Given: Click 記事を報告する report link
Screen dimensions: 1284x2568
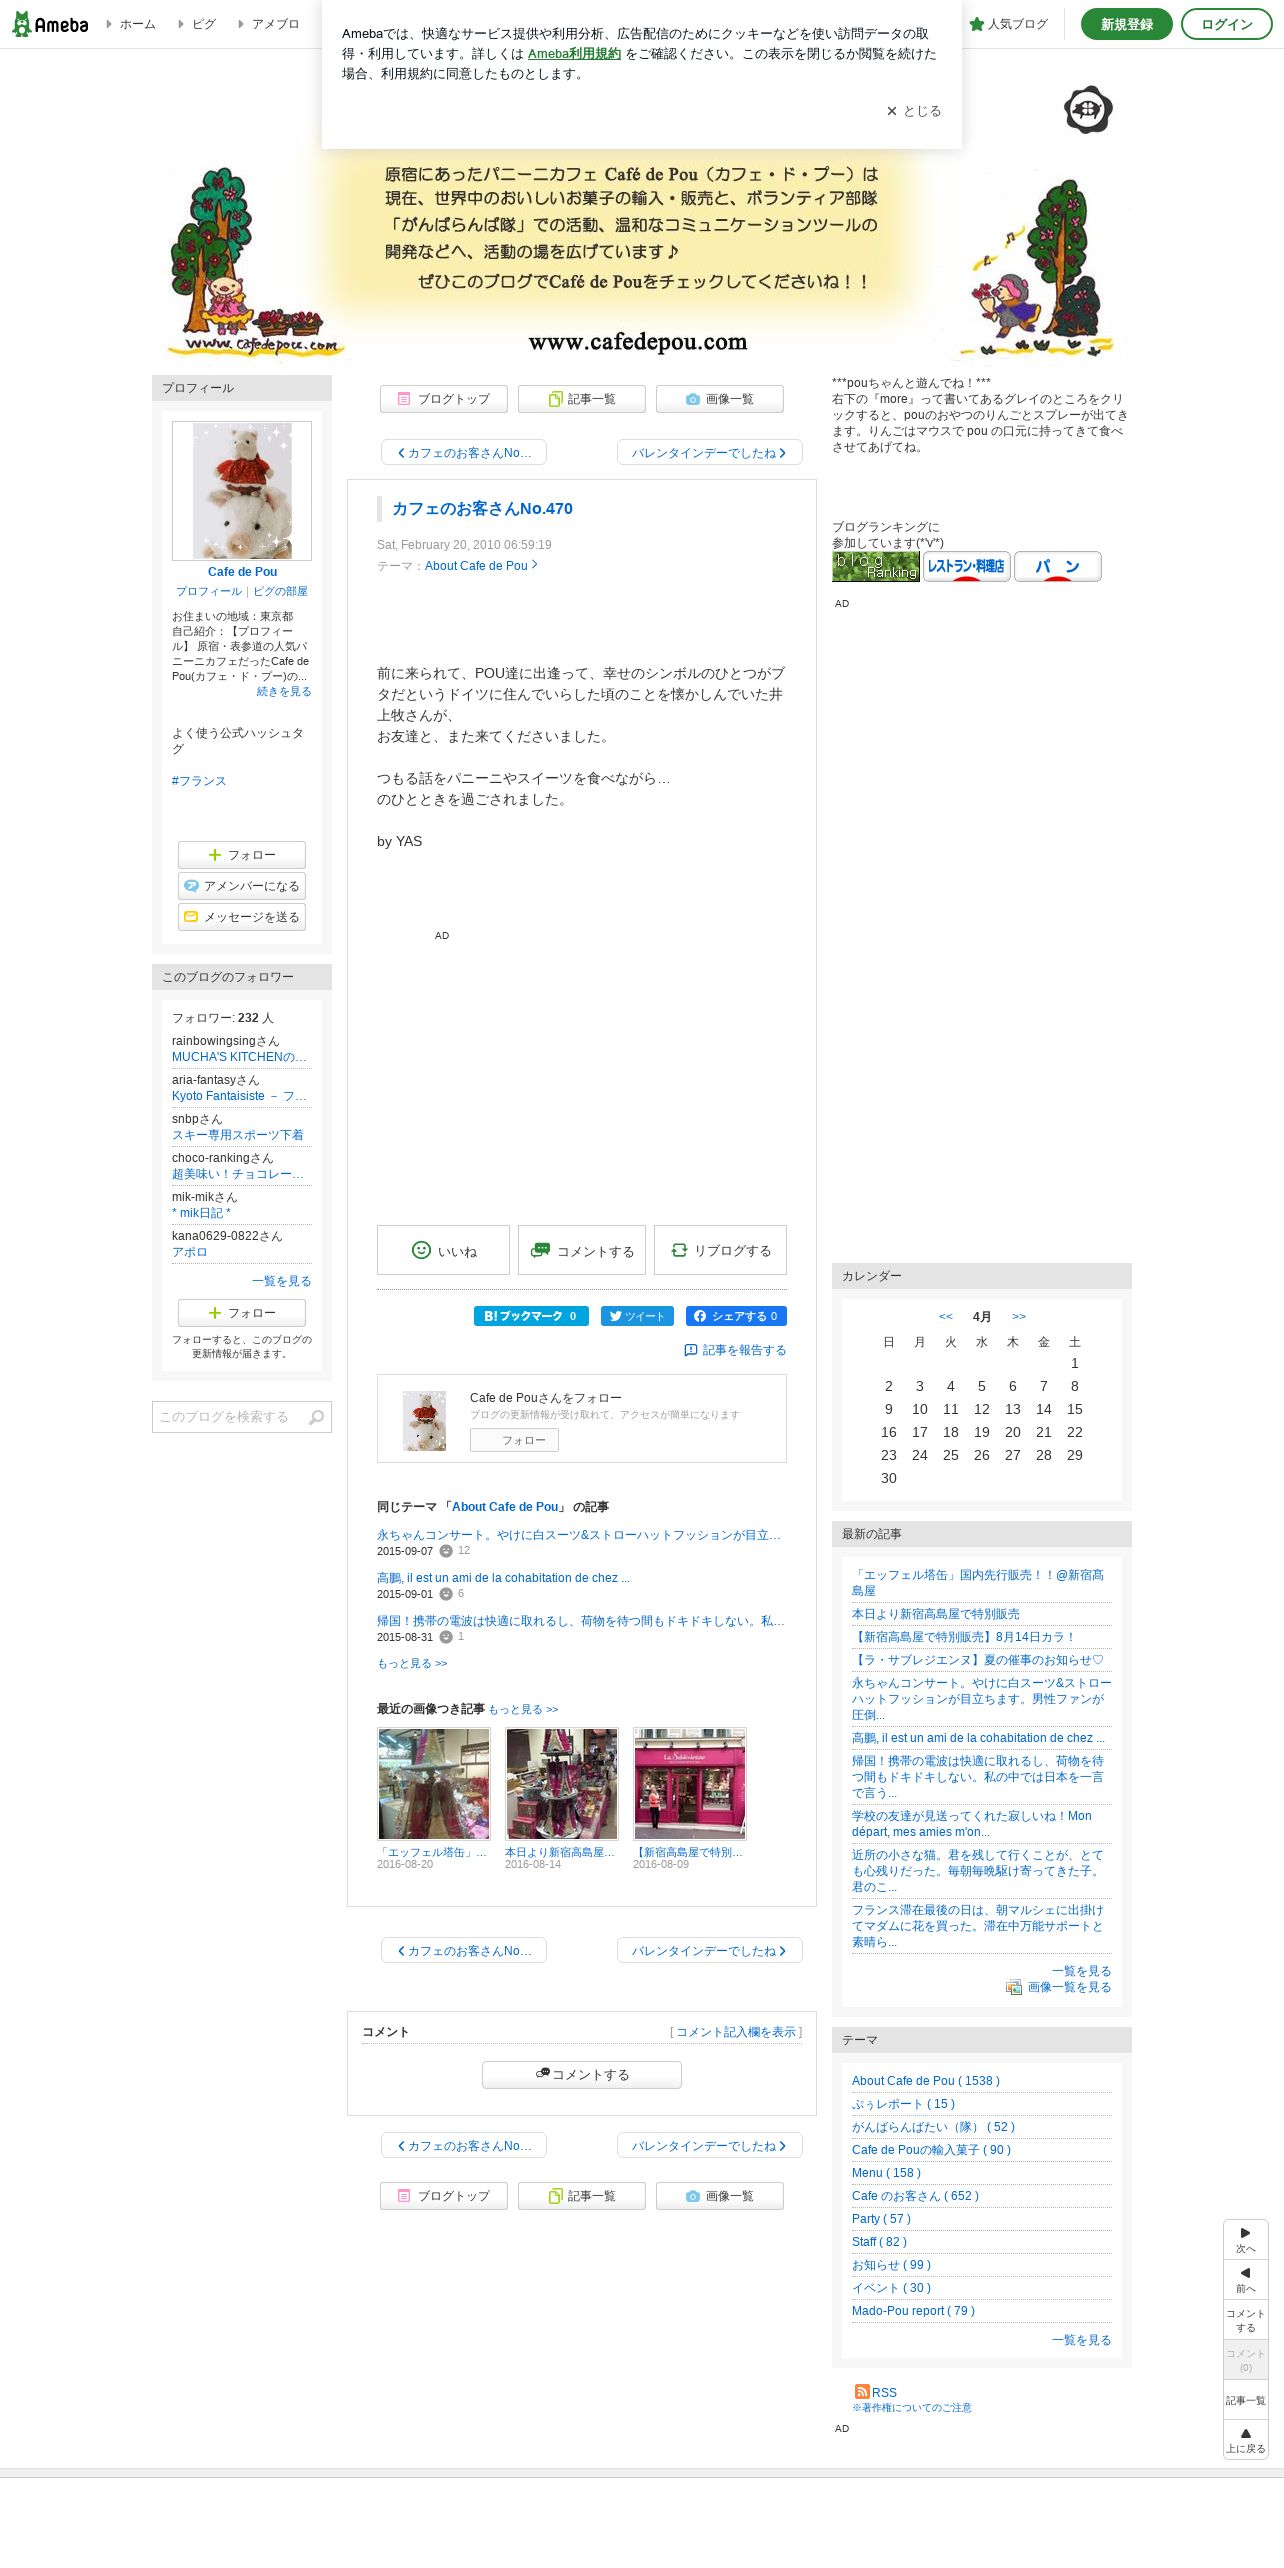Looking at the screenshot, I should coord(735,1350).
